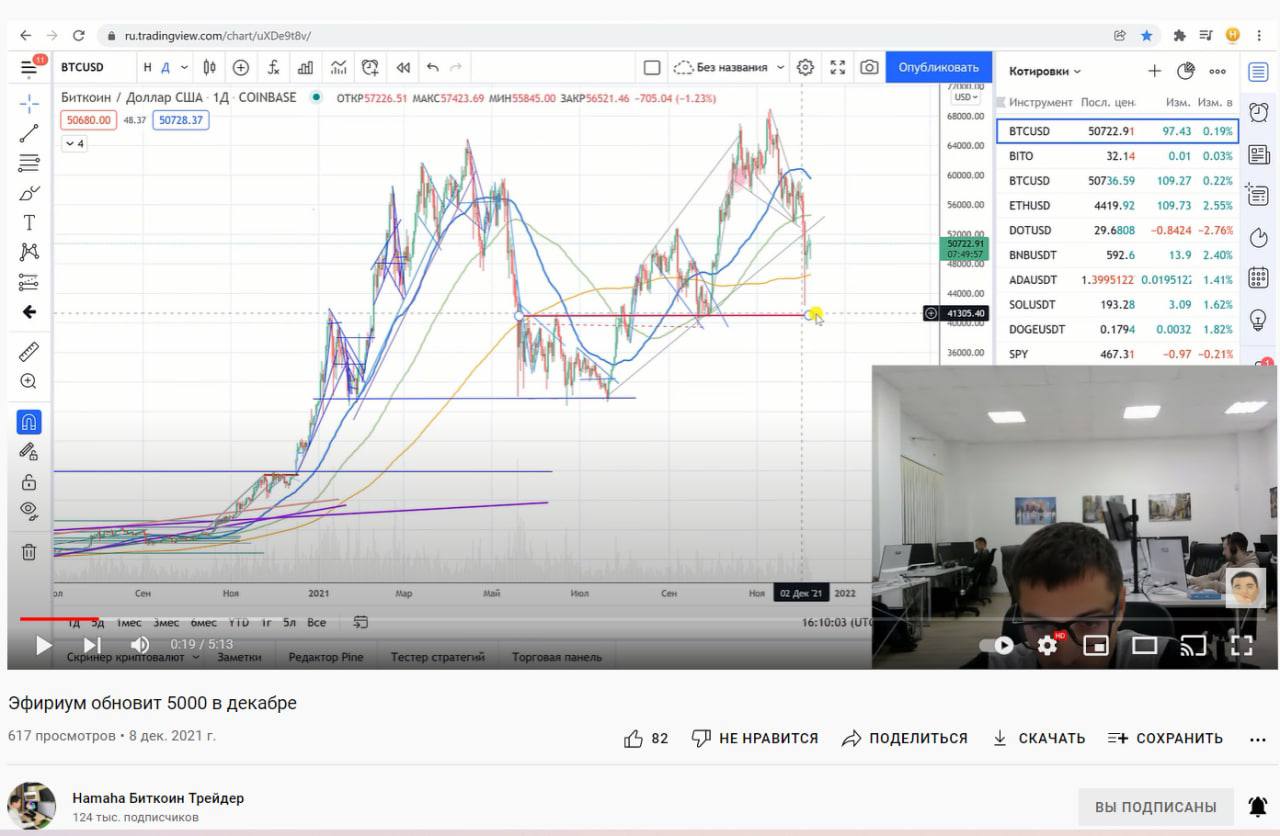The image size is (1280, 836).
Task: Open the watchlist three-dots menu
Action: 1217,71
